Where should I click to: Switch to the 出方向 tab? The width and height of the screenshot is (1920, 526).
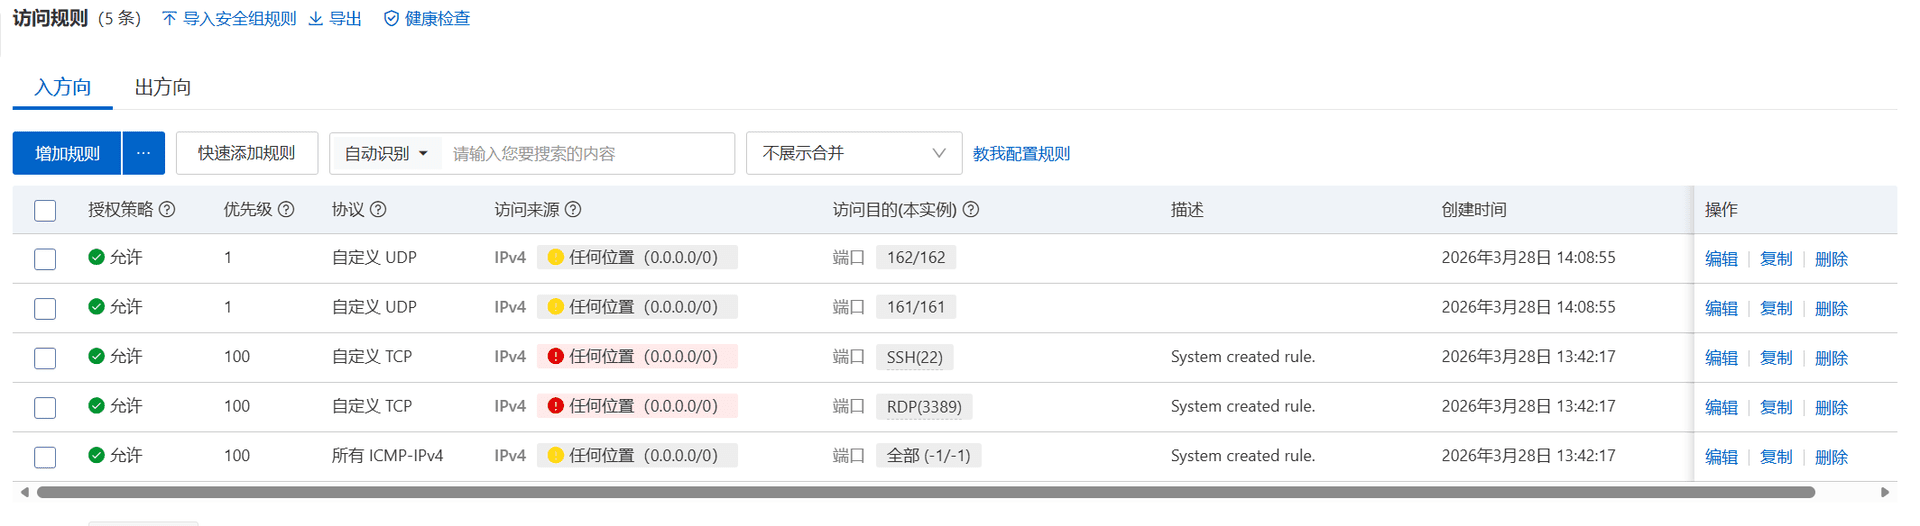pos(163,88)
